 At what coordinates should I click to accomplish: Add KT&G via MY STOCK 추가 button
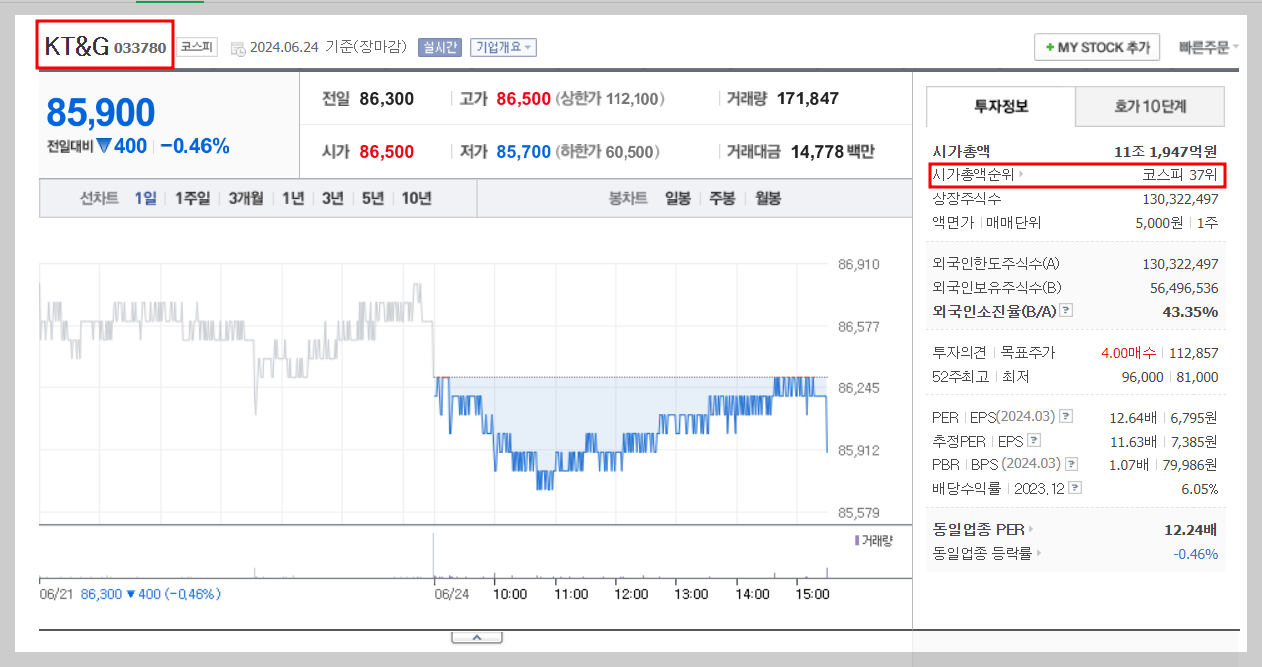tap(1097, 47)
